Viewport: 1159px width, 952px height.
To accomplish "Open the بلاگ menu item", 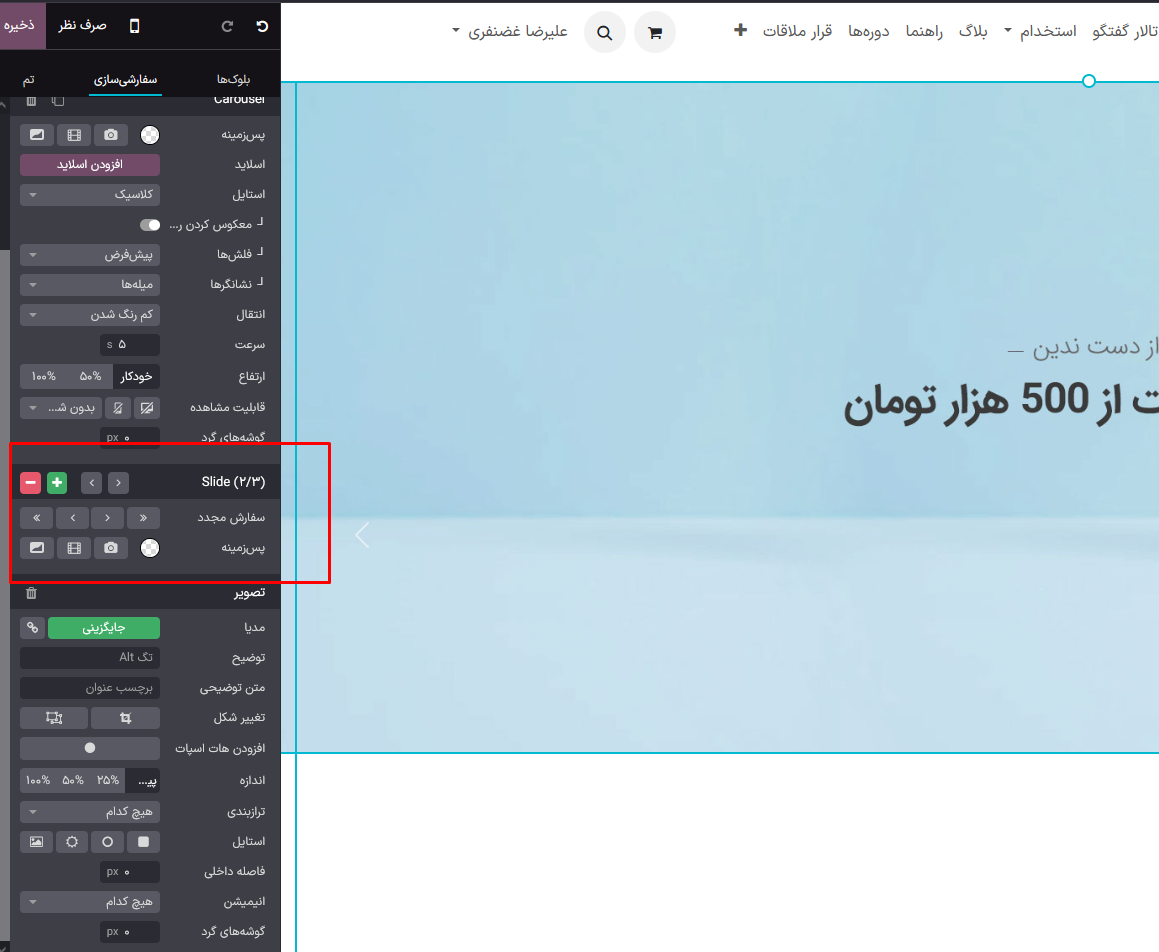I will 973,31.
